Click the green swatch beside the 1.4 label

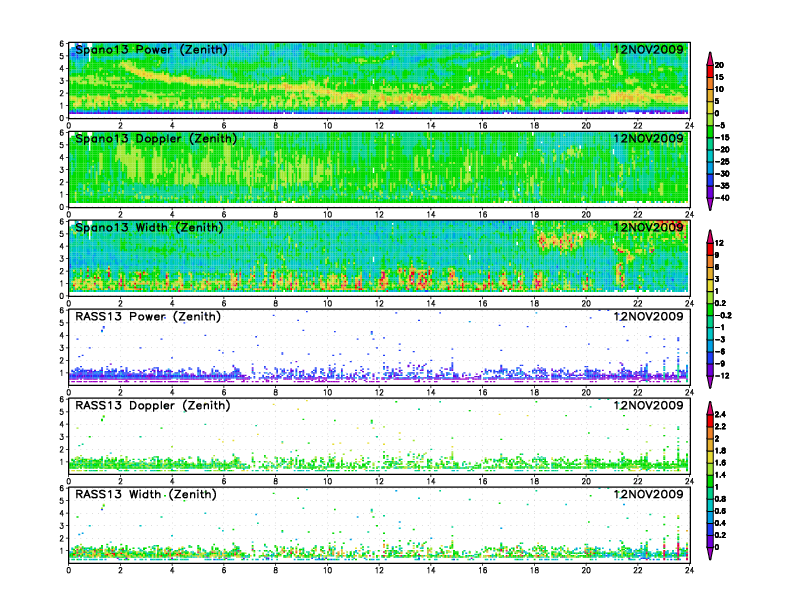pos(710,481)
